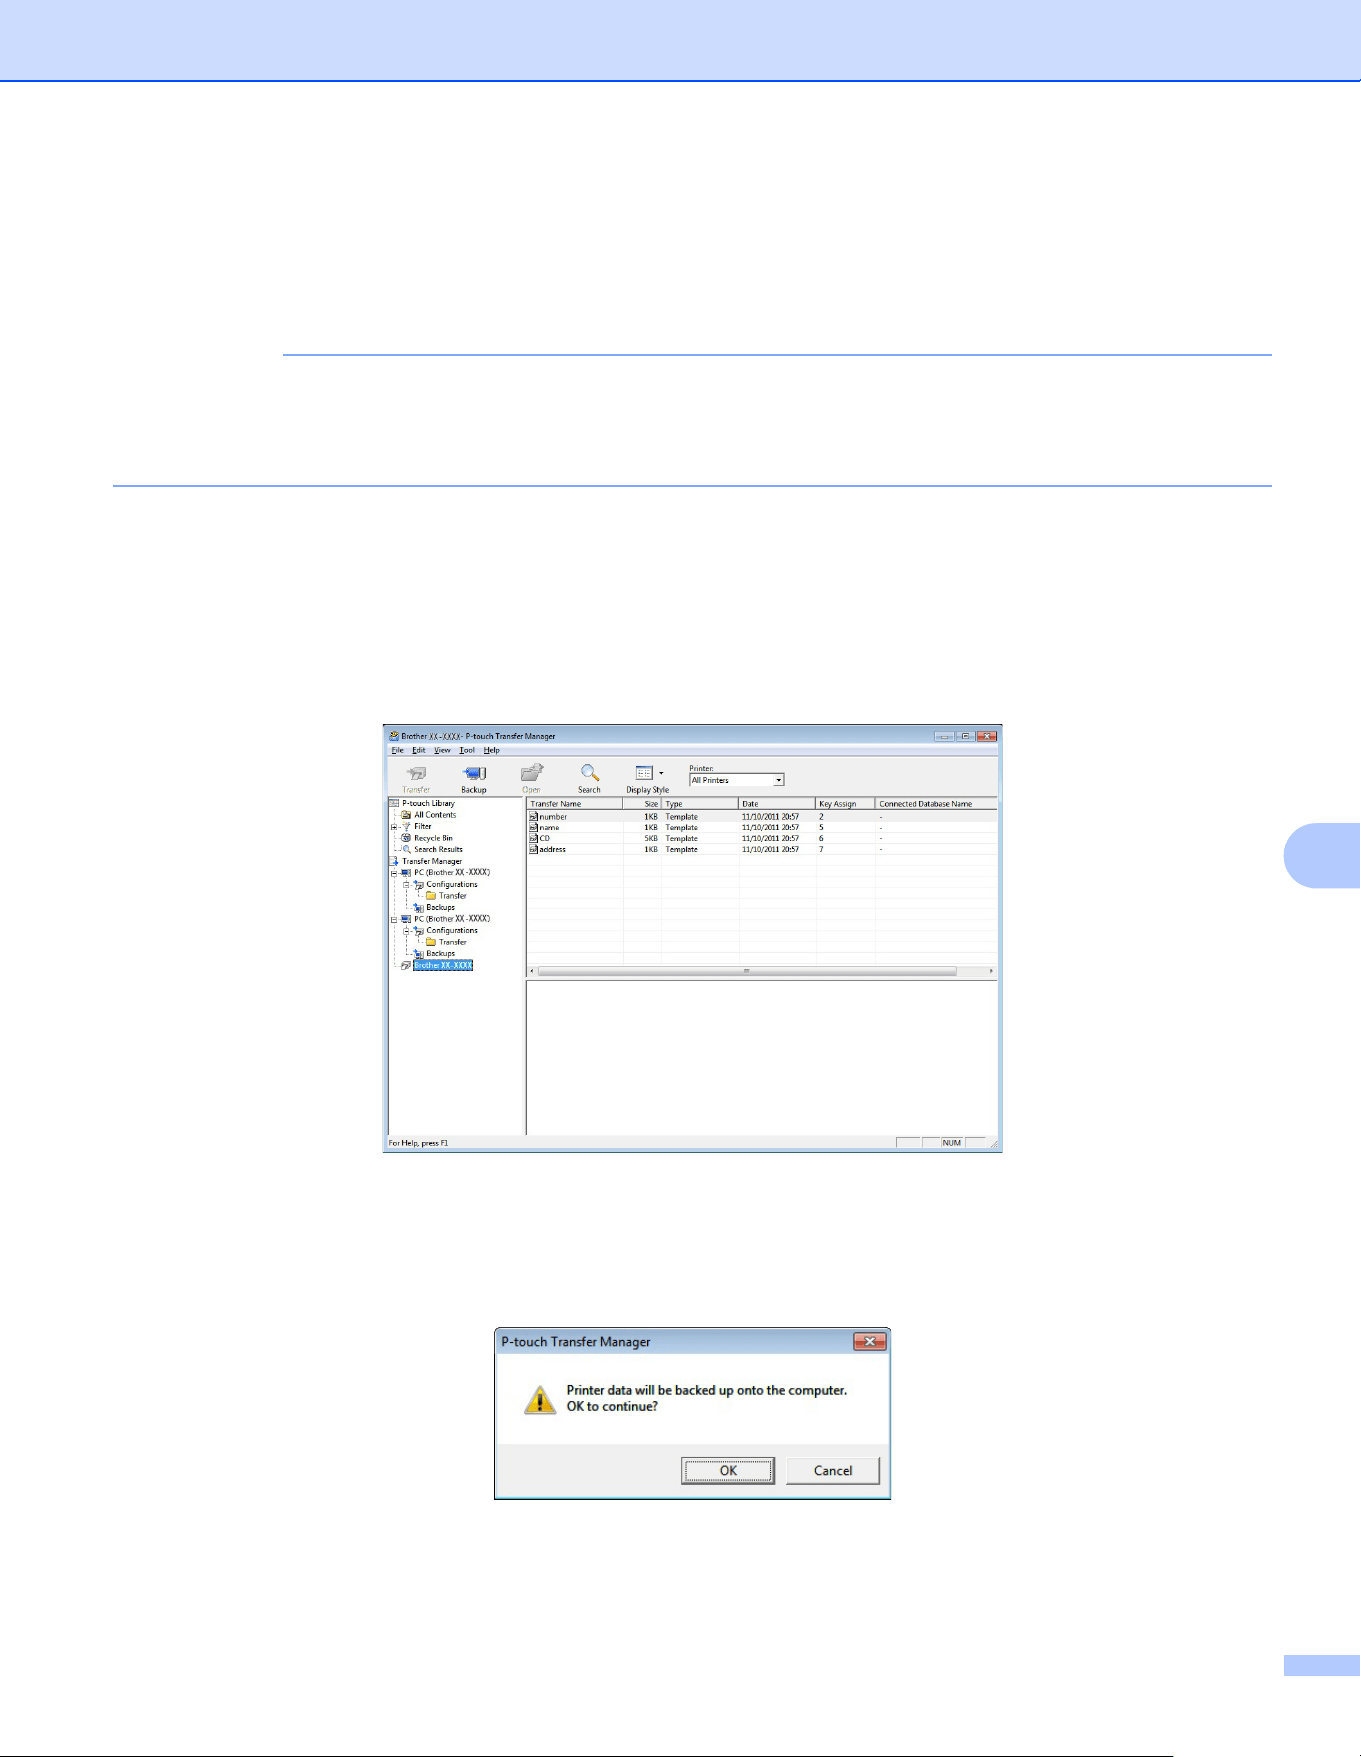Click the Key Assign value 7
The image size is (1361, 1757).
pyautogui.click(x=822, y=849)
